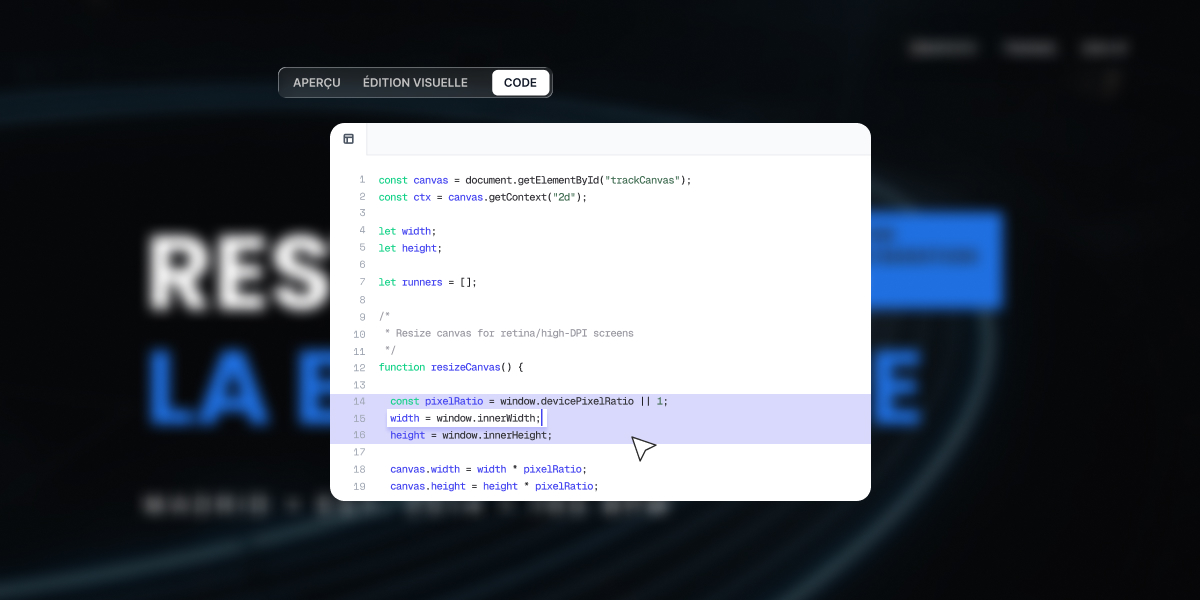The image size is (1200, 600).
Task: Switch to the APERÇU tab
Action: [x=316, y=83]
